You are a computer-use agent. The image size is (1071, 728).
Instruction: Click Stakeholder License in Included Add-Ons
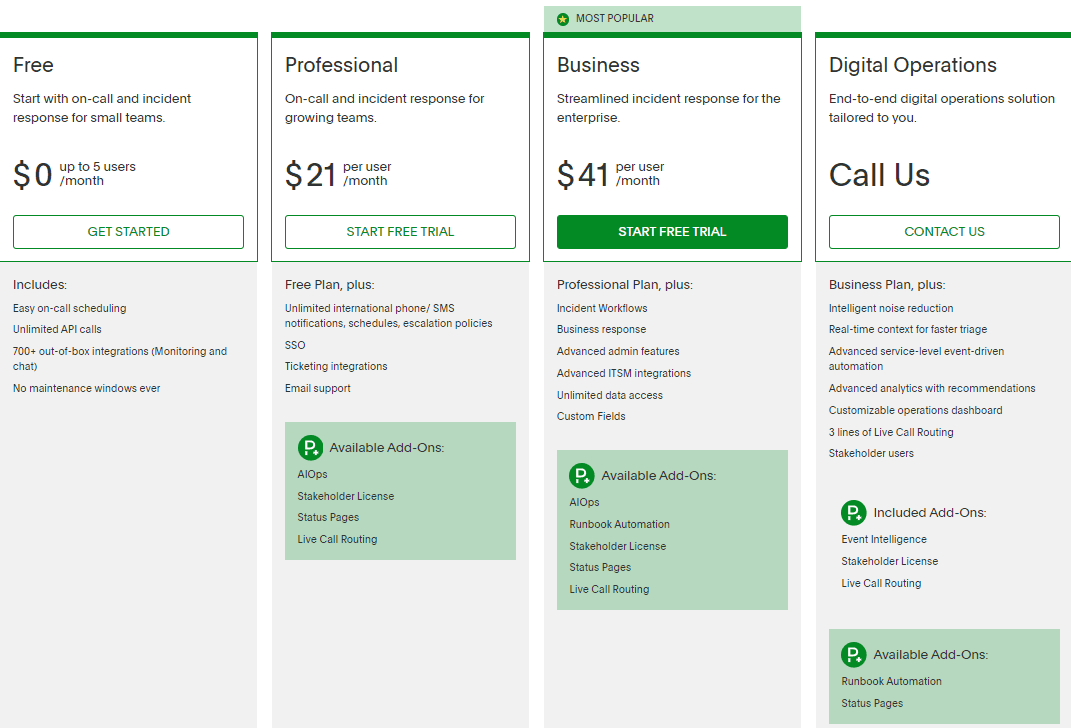pyautogui.click(x=889, y=561)
